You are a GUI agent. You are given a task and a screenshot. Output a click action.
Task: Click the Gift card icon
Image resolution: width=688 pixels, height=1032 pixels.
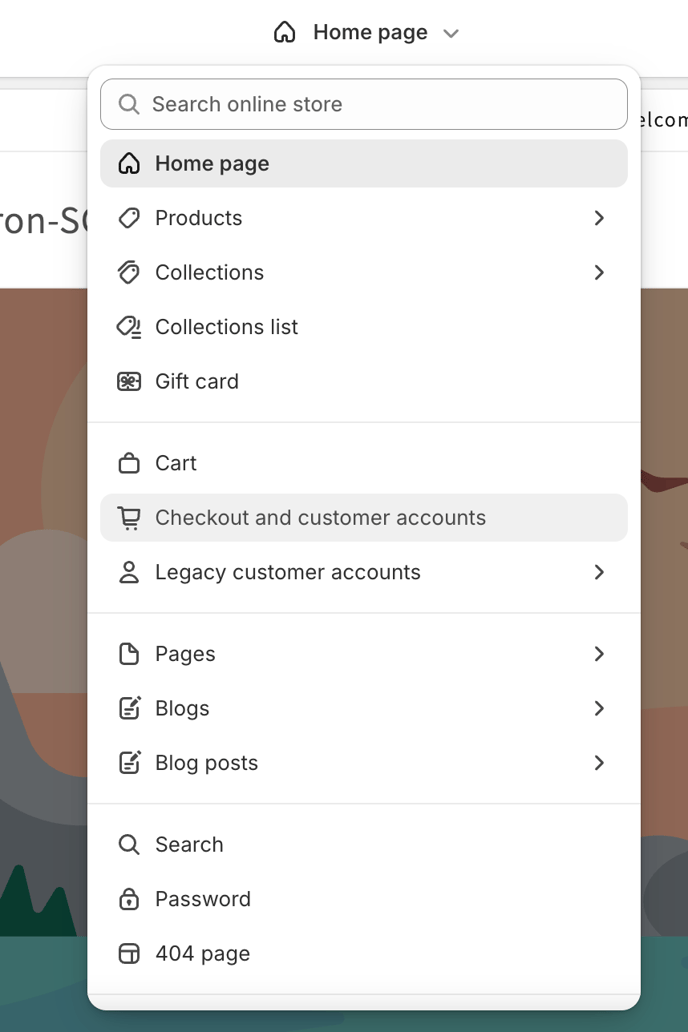tap(129, 382)
